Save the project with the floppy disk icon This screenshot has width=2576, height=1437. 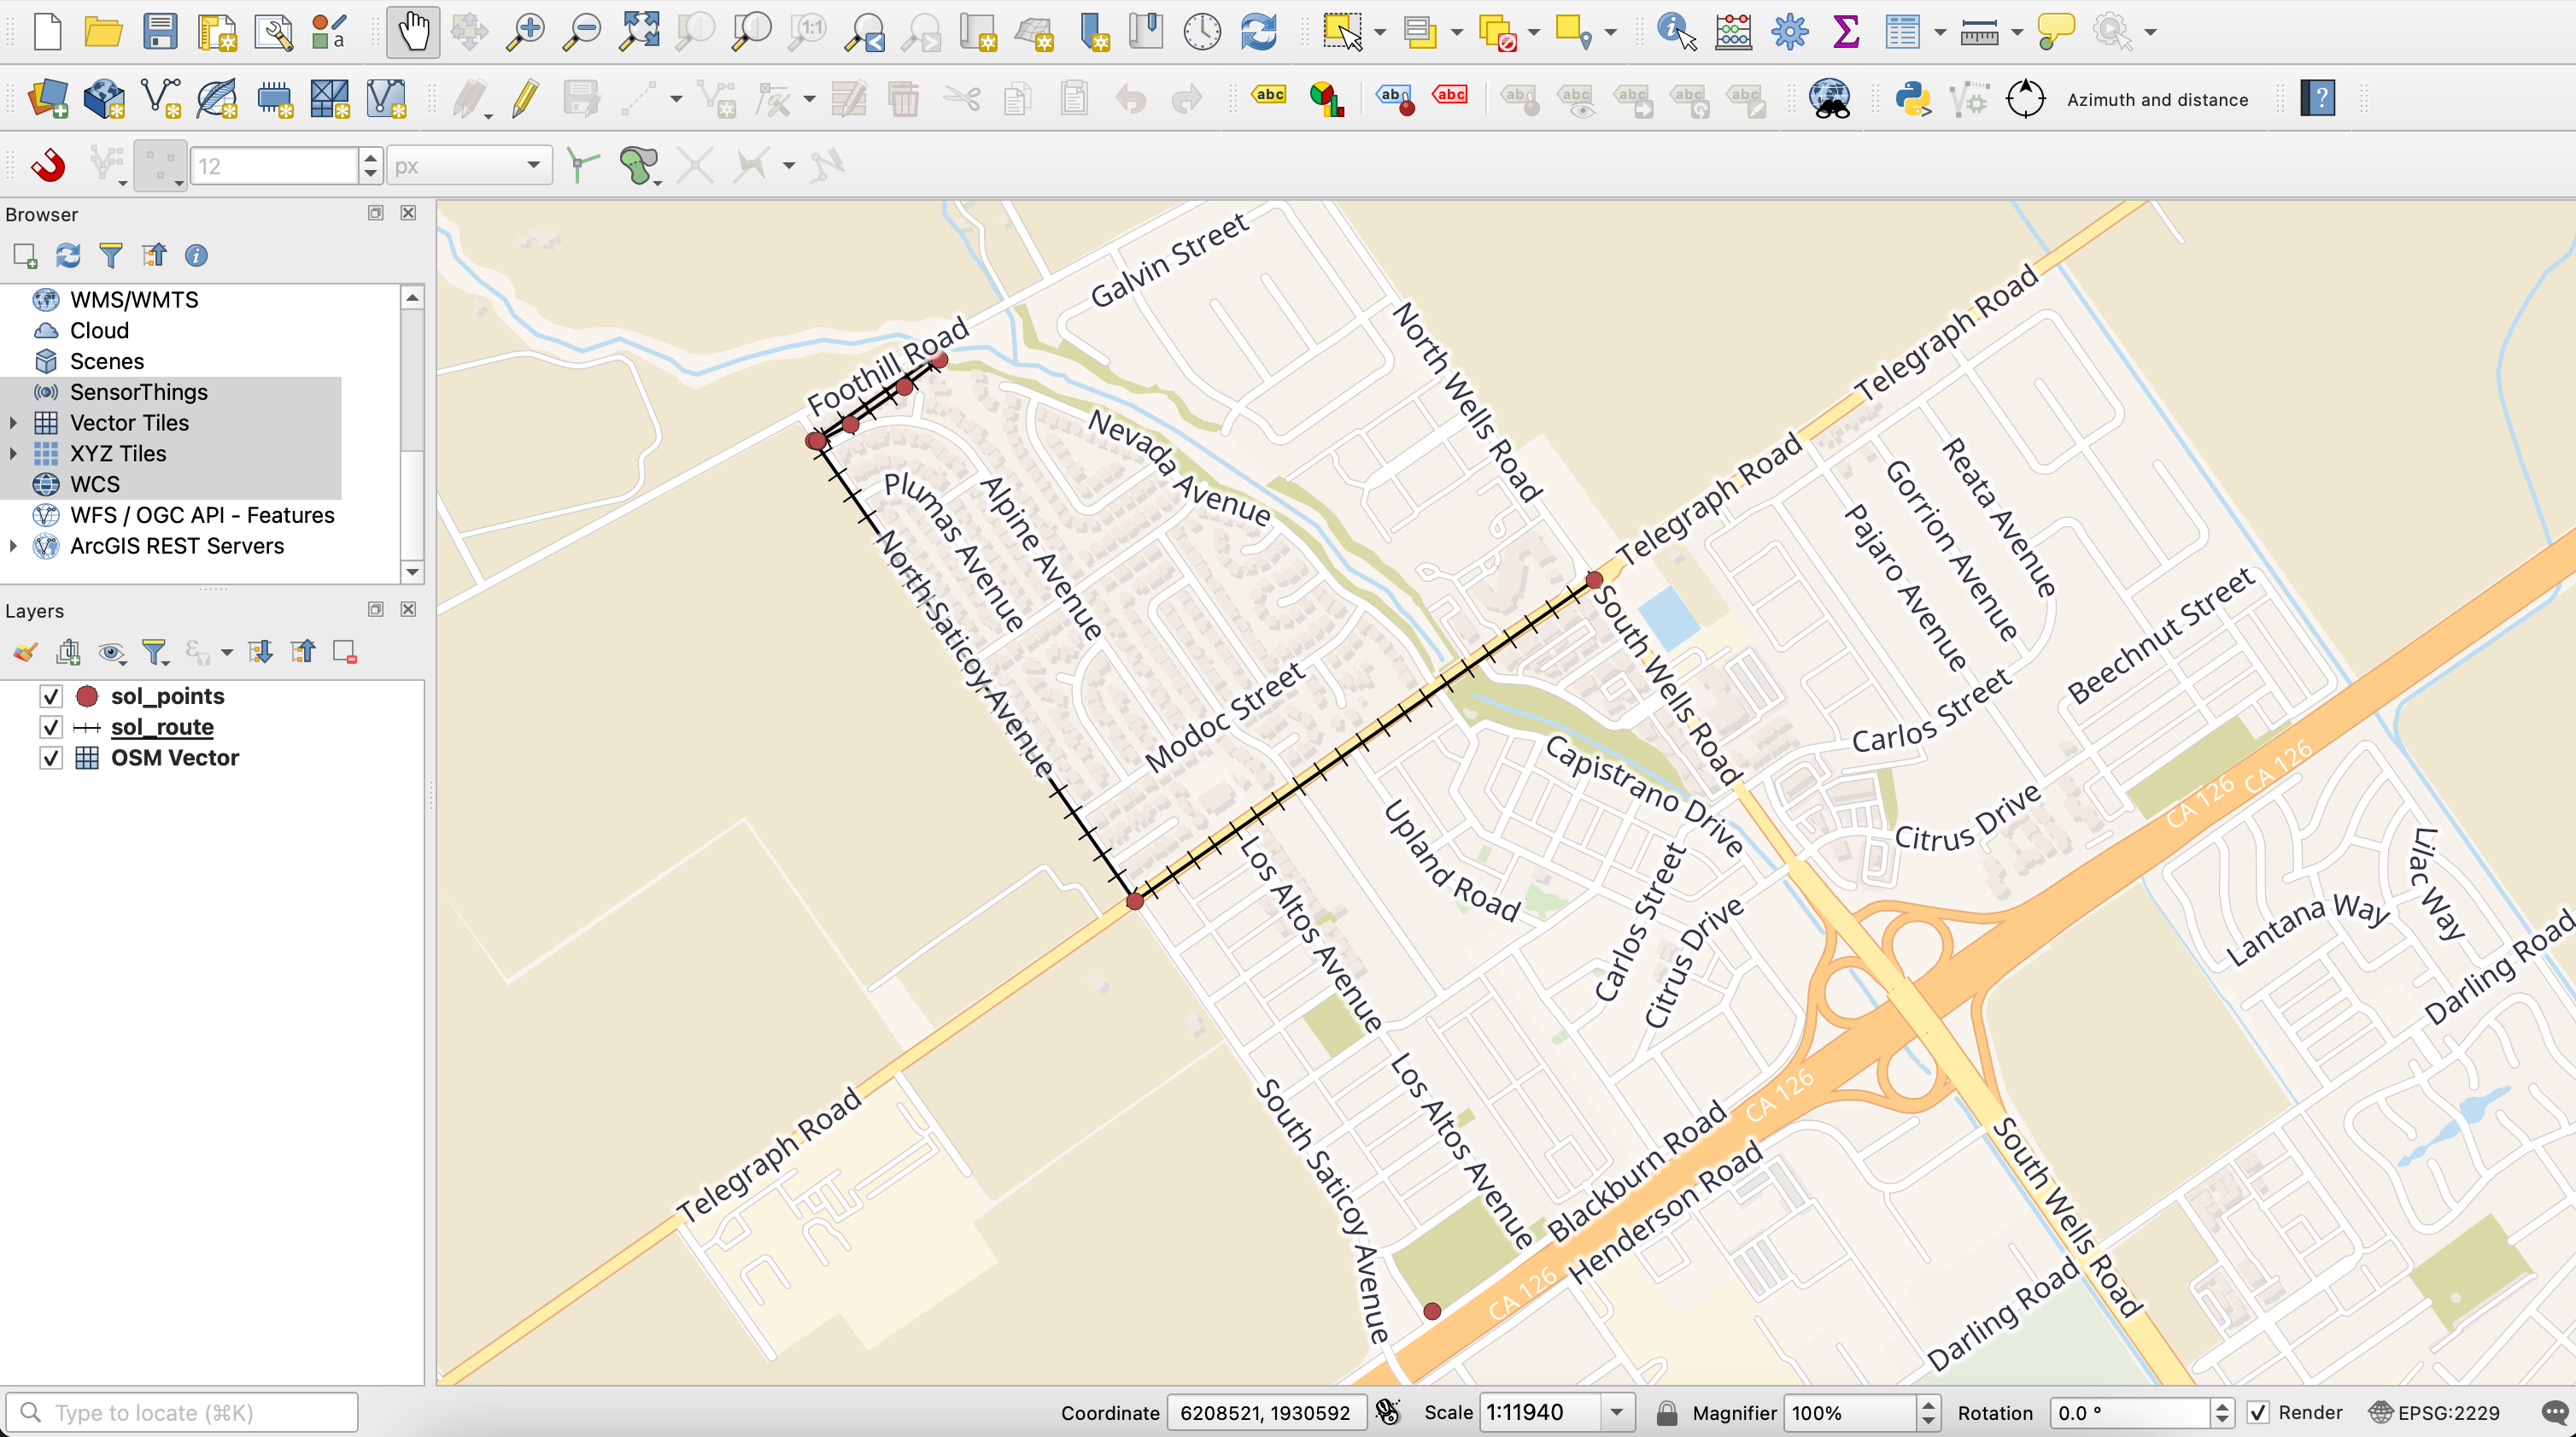click(x=160, y=32)
